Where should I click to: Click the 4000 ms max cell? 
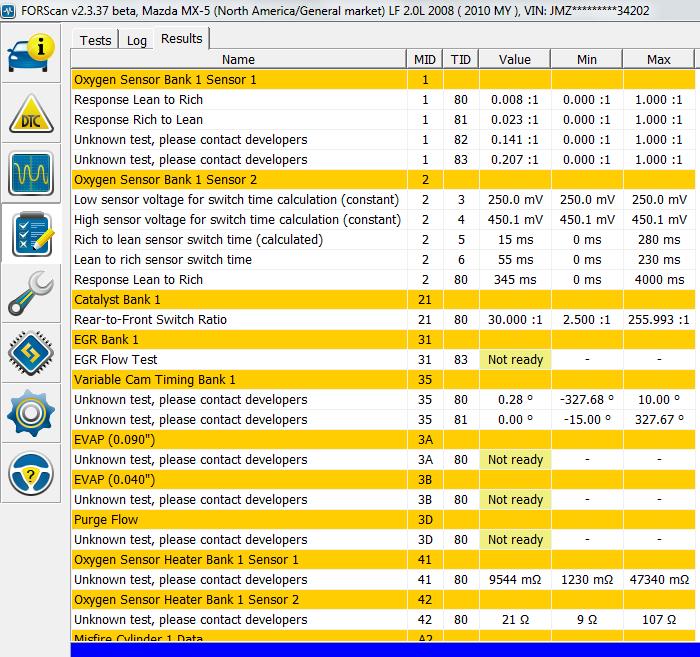pyautogui.click(x=659, y=280)
